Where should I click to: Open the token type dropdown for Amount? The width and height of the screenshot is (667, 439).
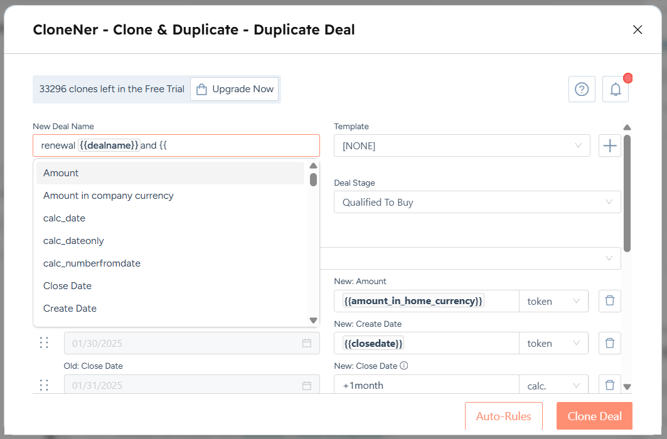(x=553, y=301)
